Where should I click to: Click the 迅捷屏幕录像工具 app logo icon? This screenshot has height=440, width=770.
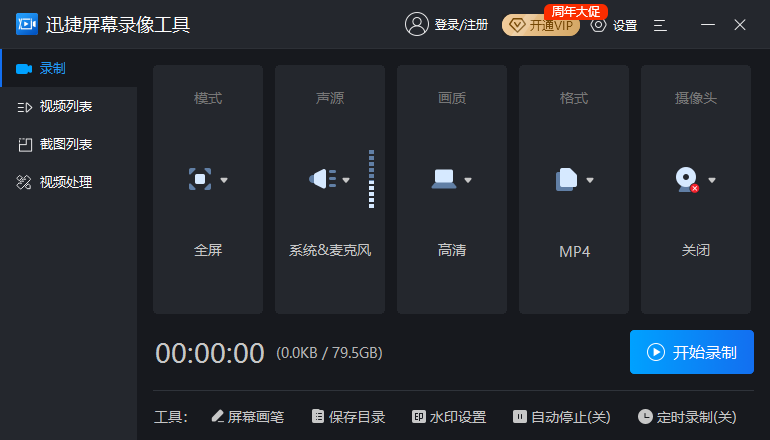(27, 24)
